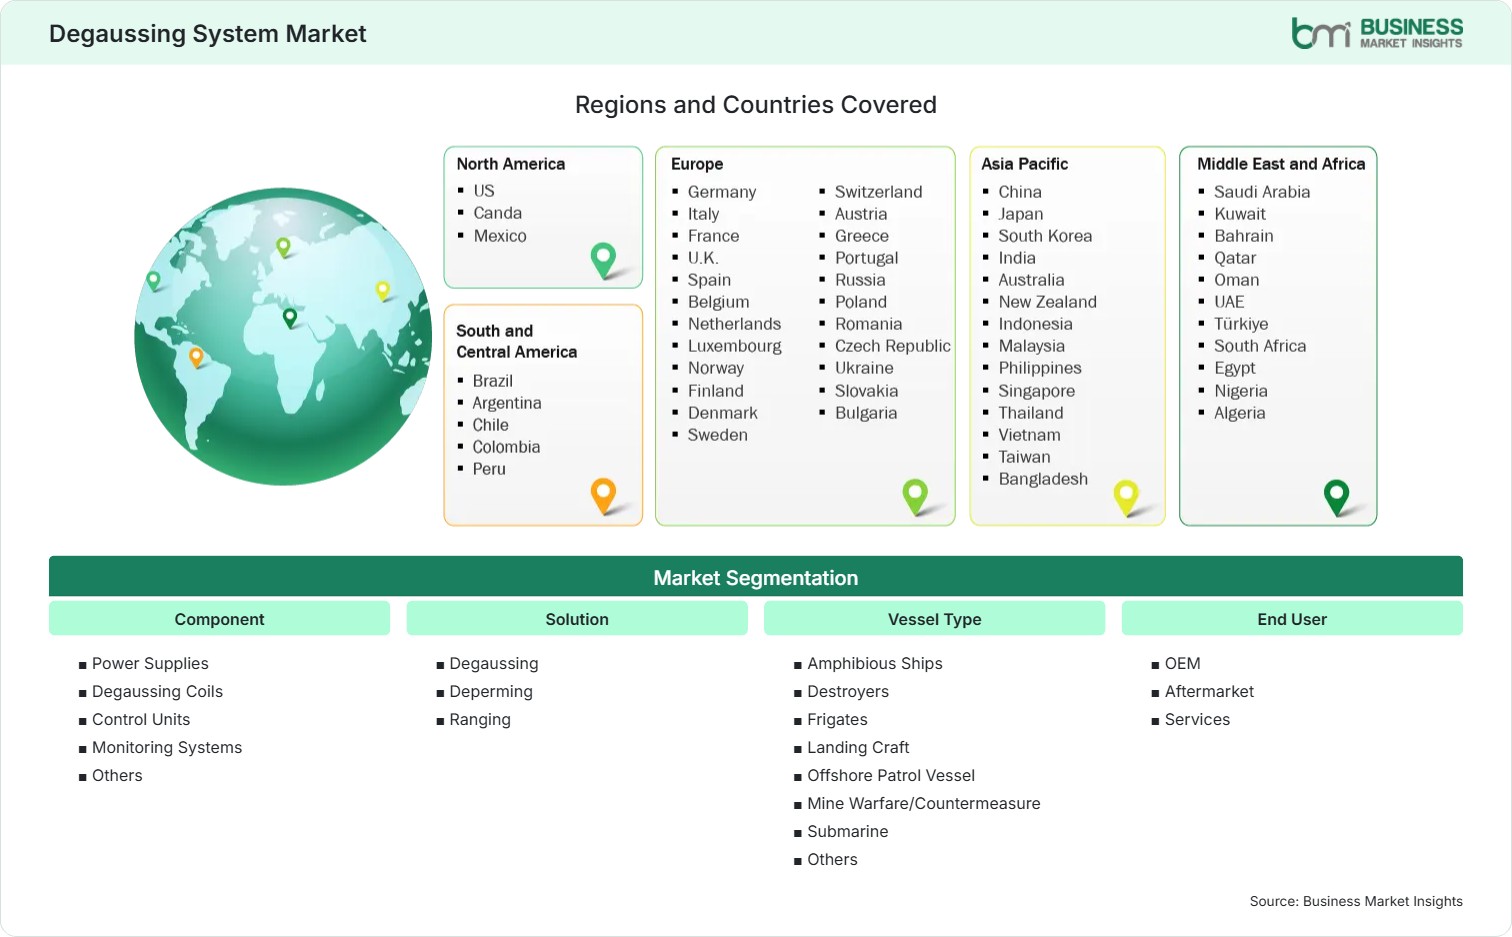This screenshot has height=937, width=1512.
Task: Click 'OEM' under End User
Action: pos(1182,663)
